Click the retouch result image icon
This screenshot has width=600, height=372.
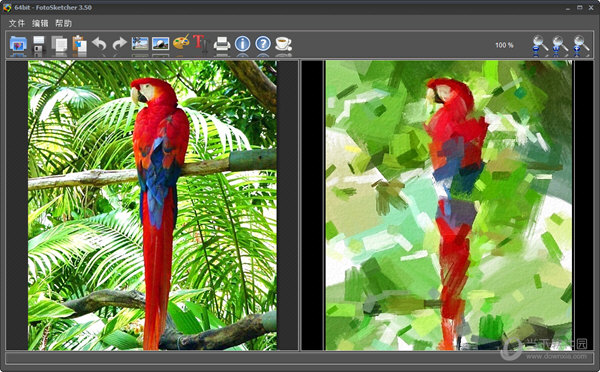point(160,43)
